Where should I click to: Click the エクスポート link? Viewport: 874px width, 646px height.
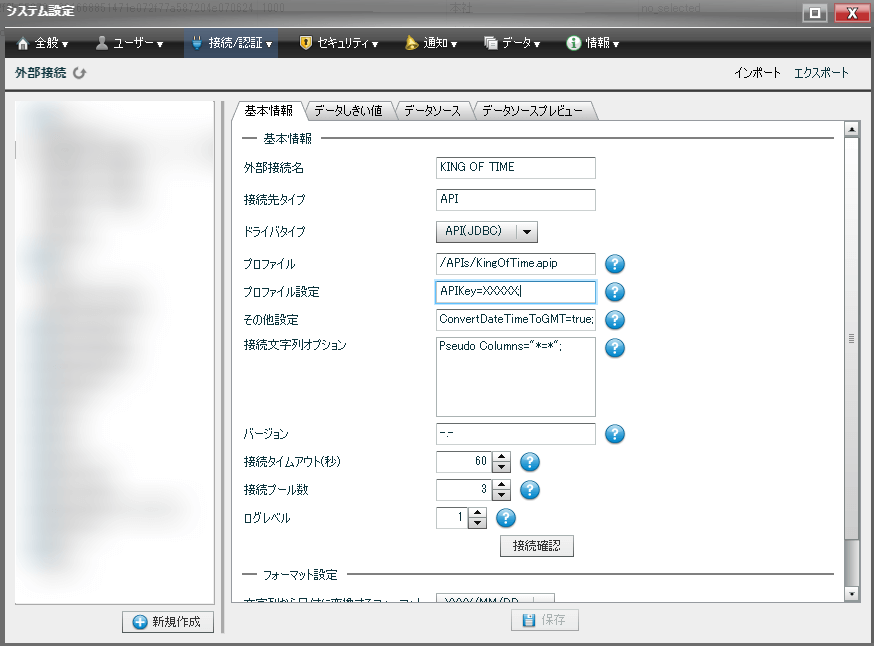click(x=821, y=73)
